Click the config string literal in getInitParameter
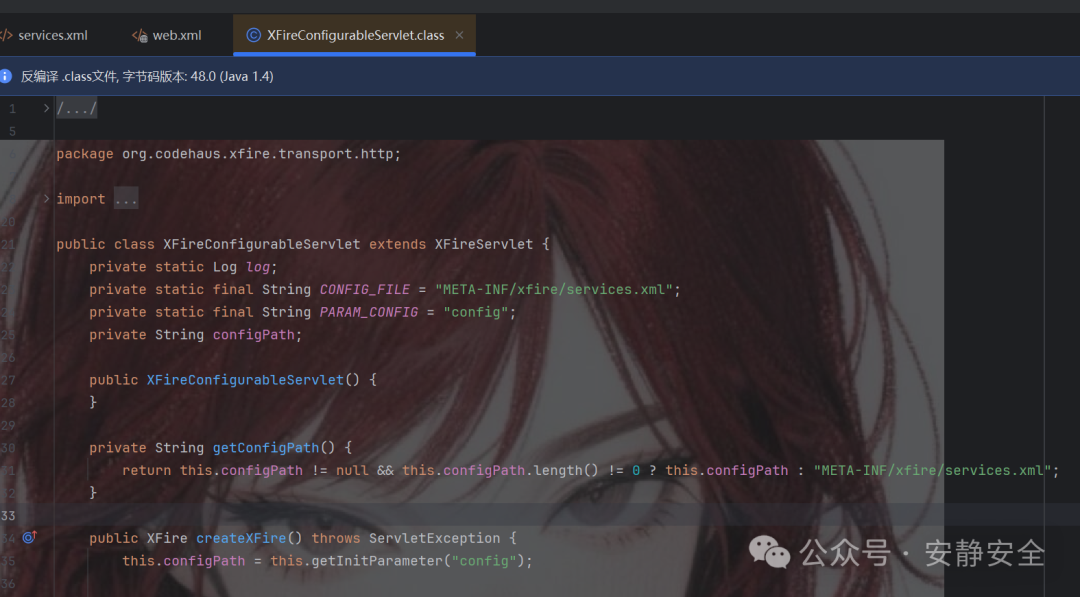The height and width of the screenshot is (597, 1080). [484, 560]
